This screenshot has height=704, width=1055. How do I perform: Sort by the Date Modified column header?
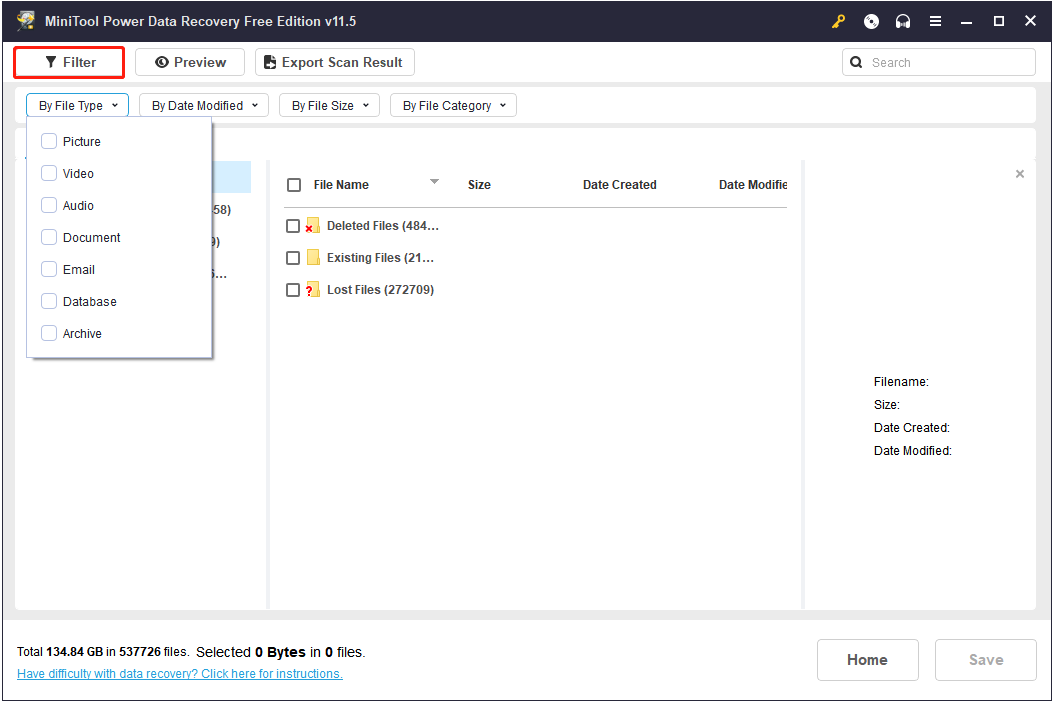(753, 185)
